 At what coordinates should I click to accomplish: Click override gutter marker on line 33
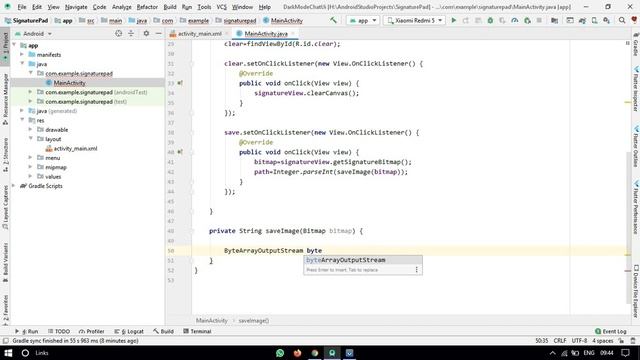180,83
